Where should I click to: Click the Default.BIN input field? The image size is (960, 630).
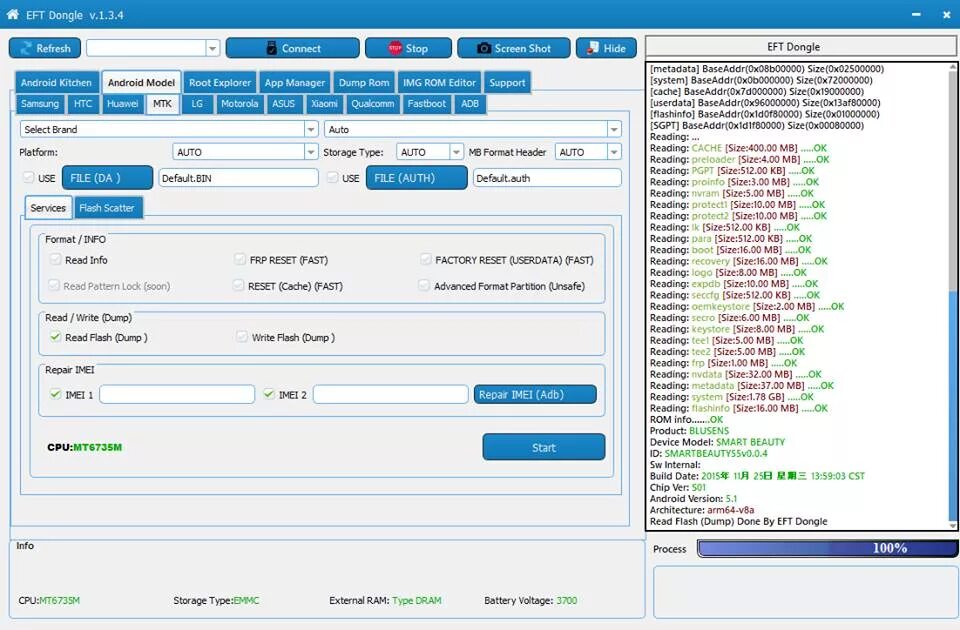point(238,178)
